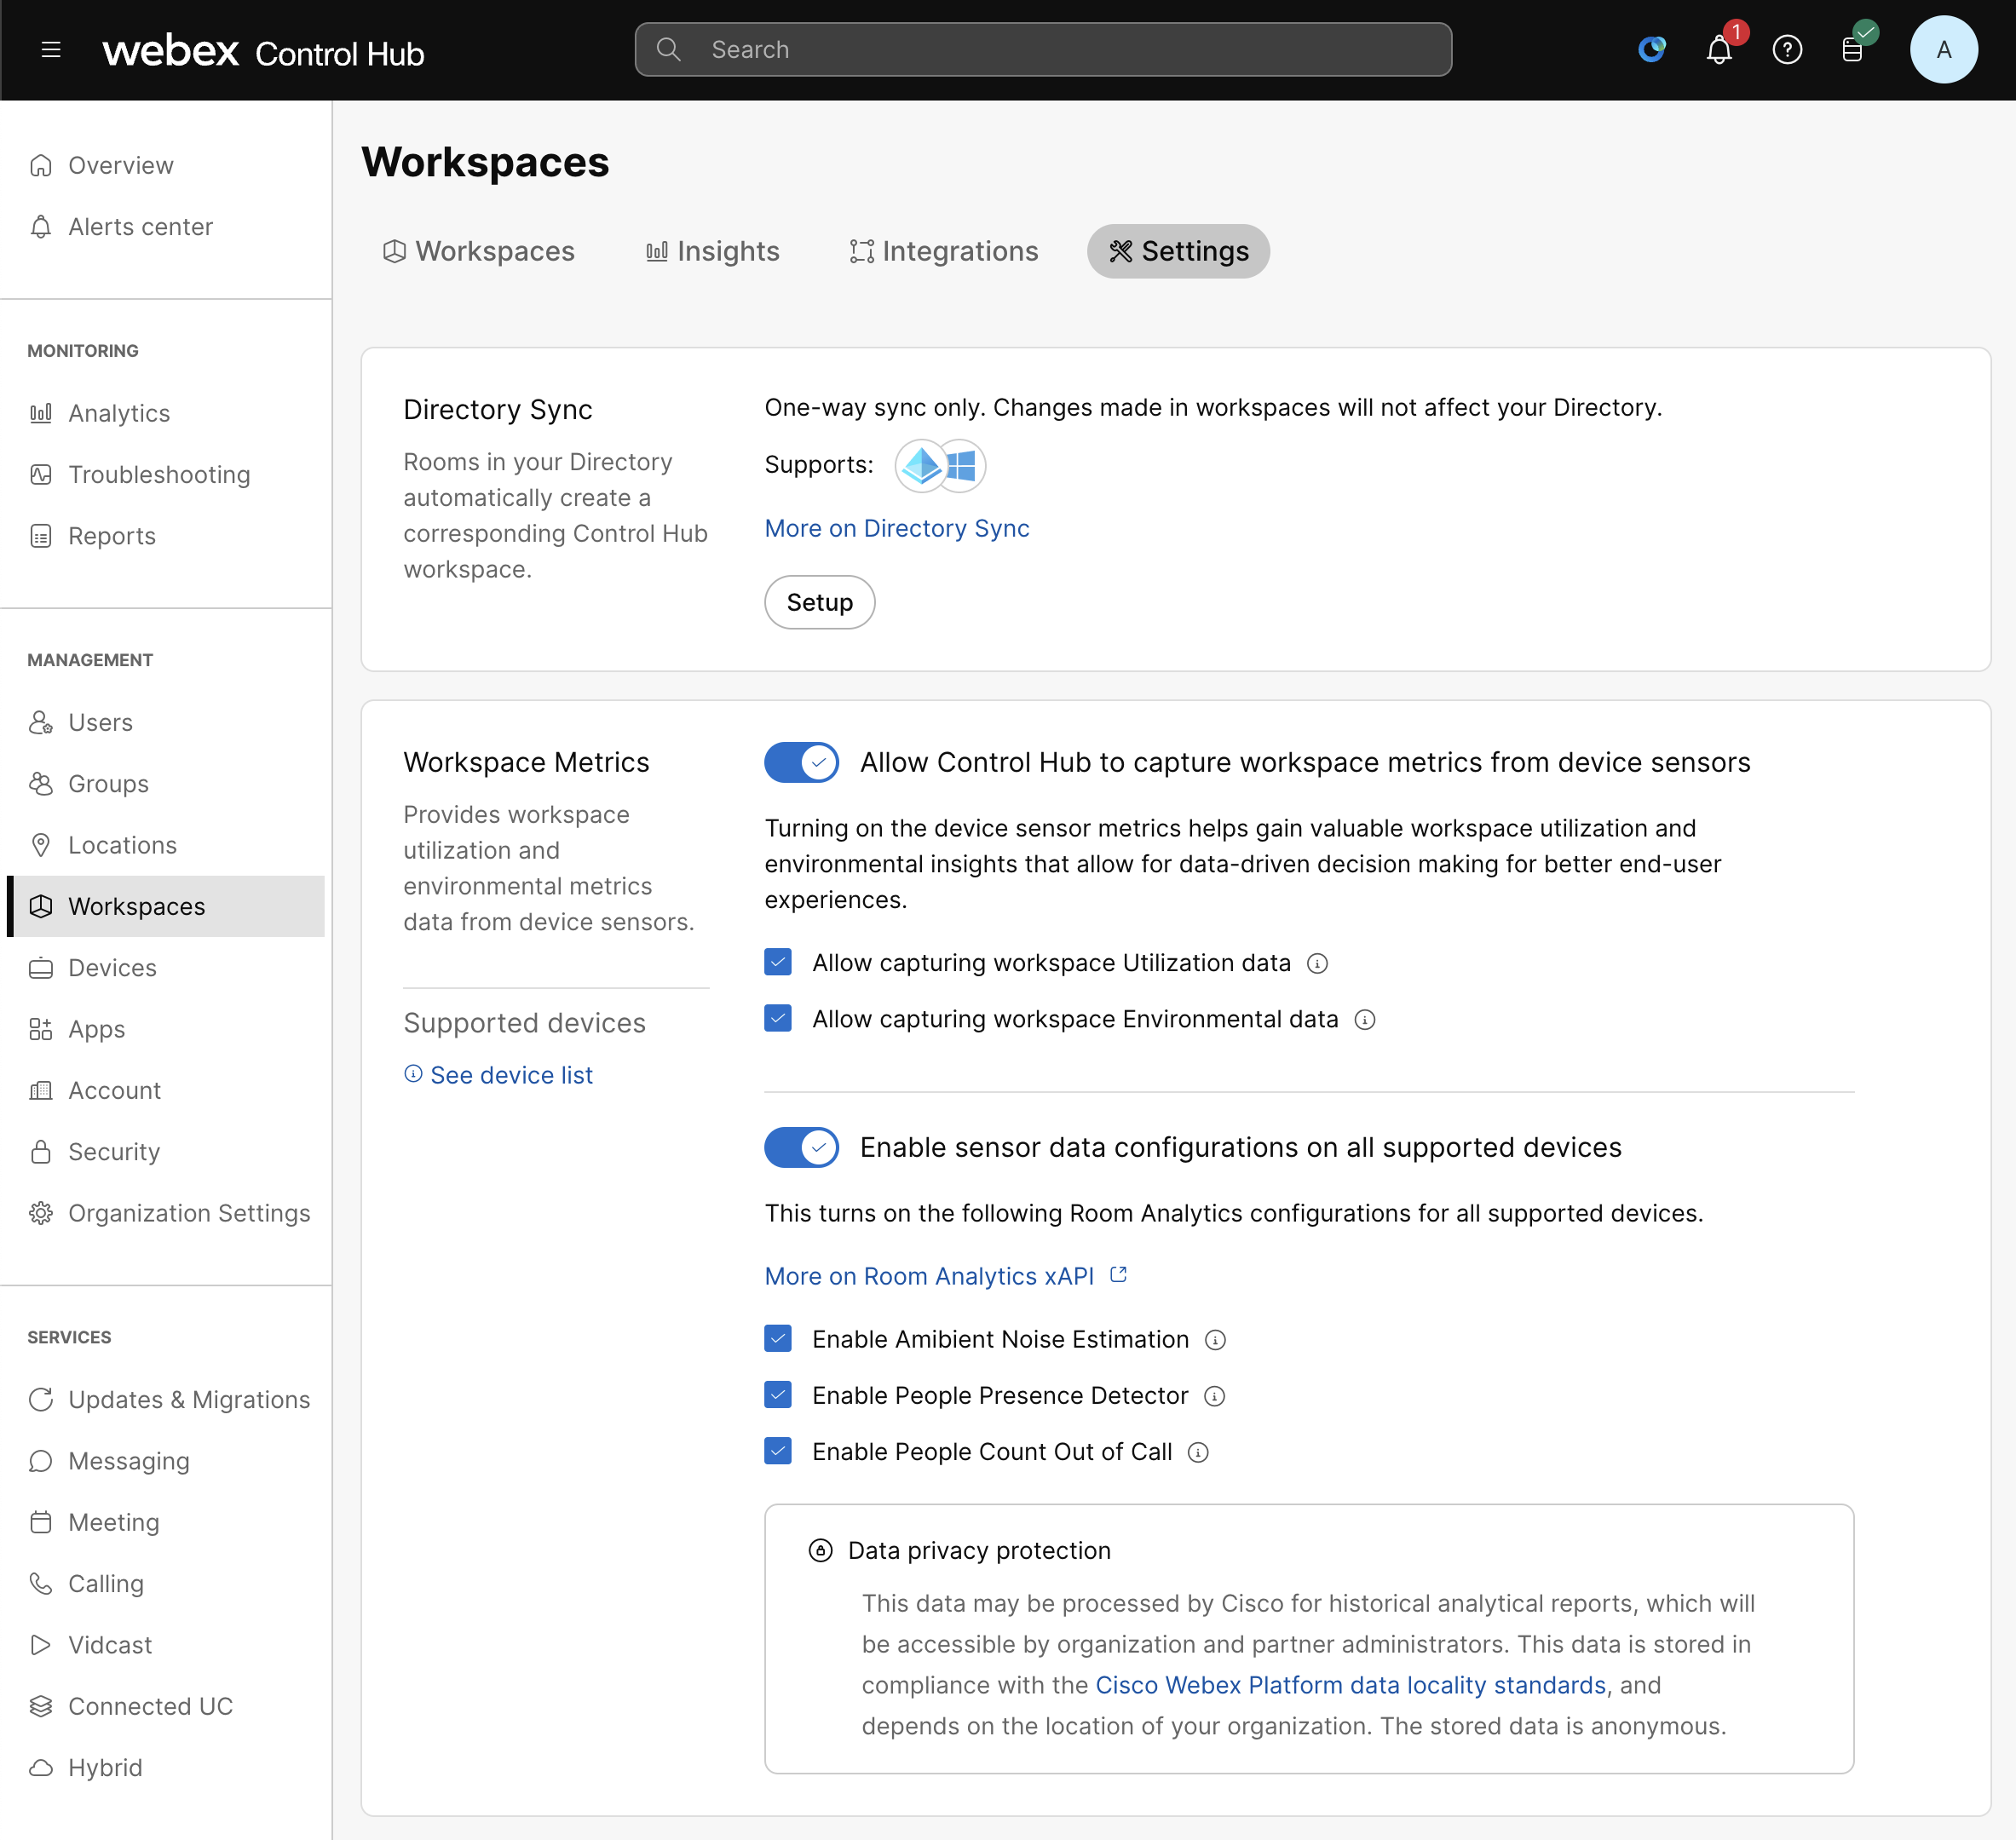Open the navigation hamburger menu

click(x=51, y=49)
